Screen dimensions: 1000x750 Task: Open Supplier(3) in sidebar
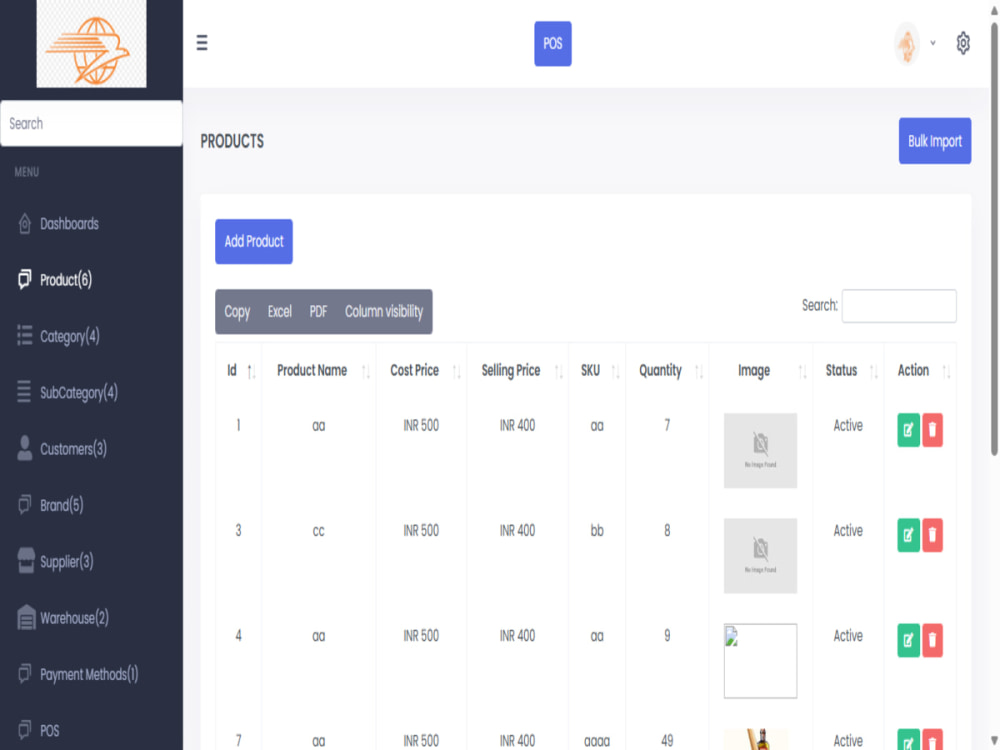(x=67, y=561)
